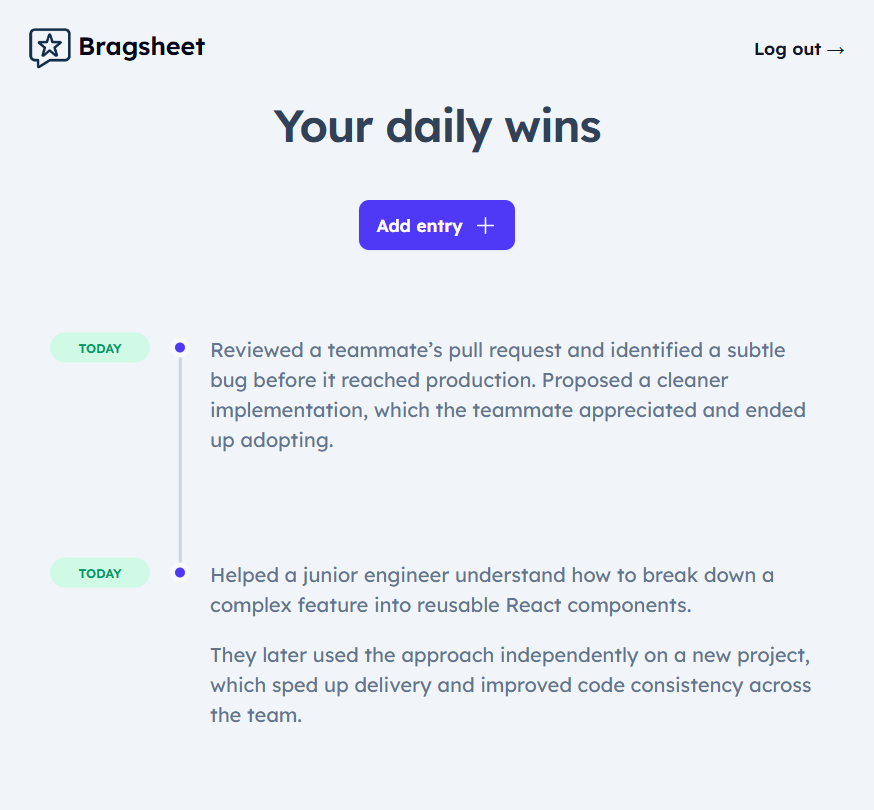Image resolution: width=874 pixels, height=810 pixels.
Task: Select the TODAY badge on the second entry
Action: point(100,573)
